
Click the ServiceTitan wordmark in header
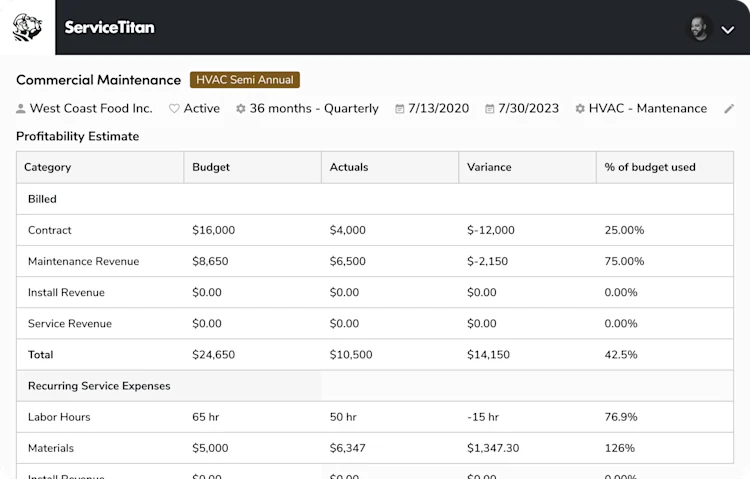click(110, 27)
